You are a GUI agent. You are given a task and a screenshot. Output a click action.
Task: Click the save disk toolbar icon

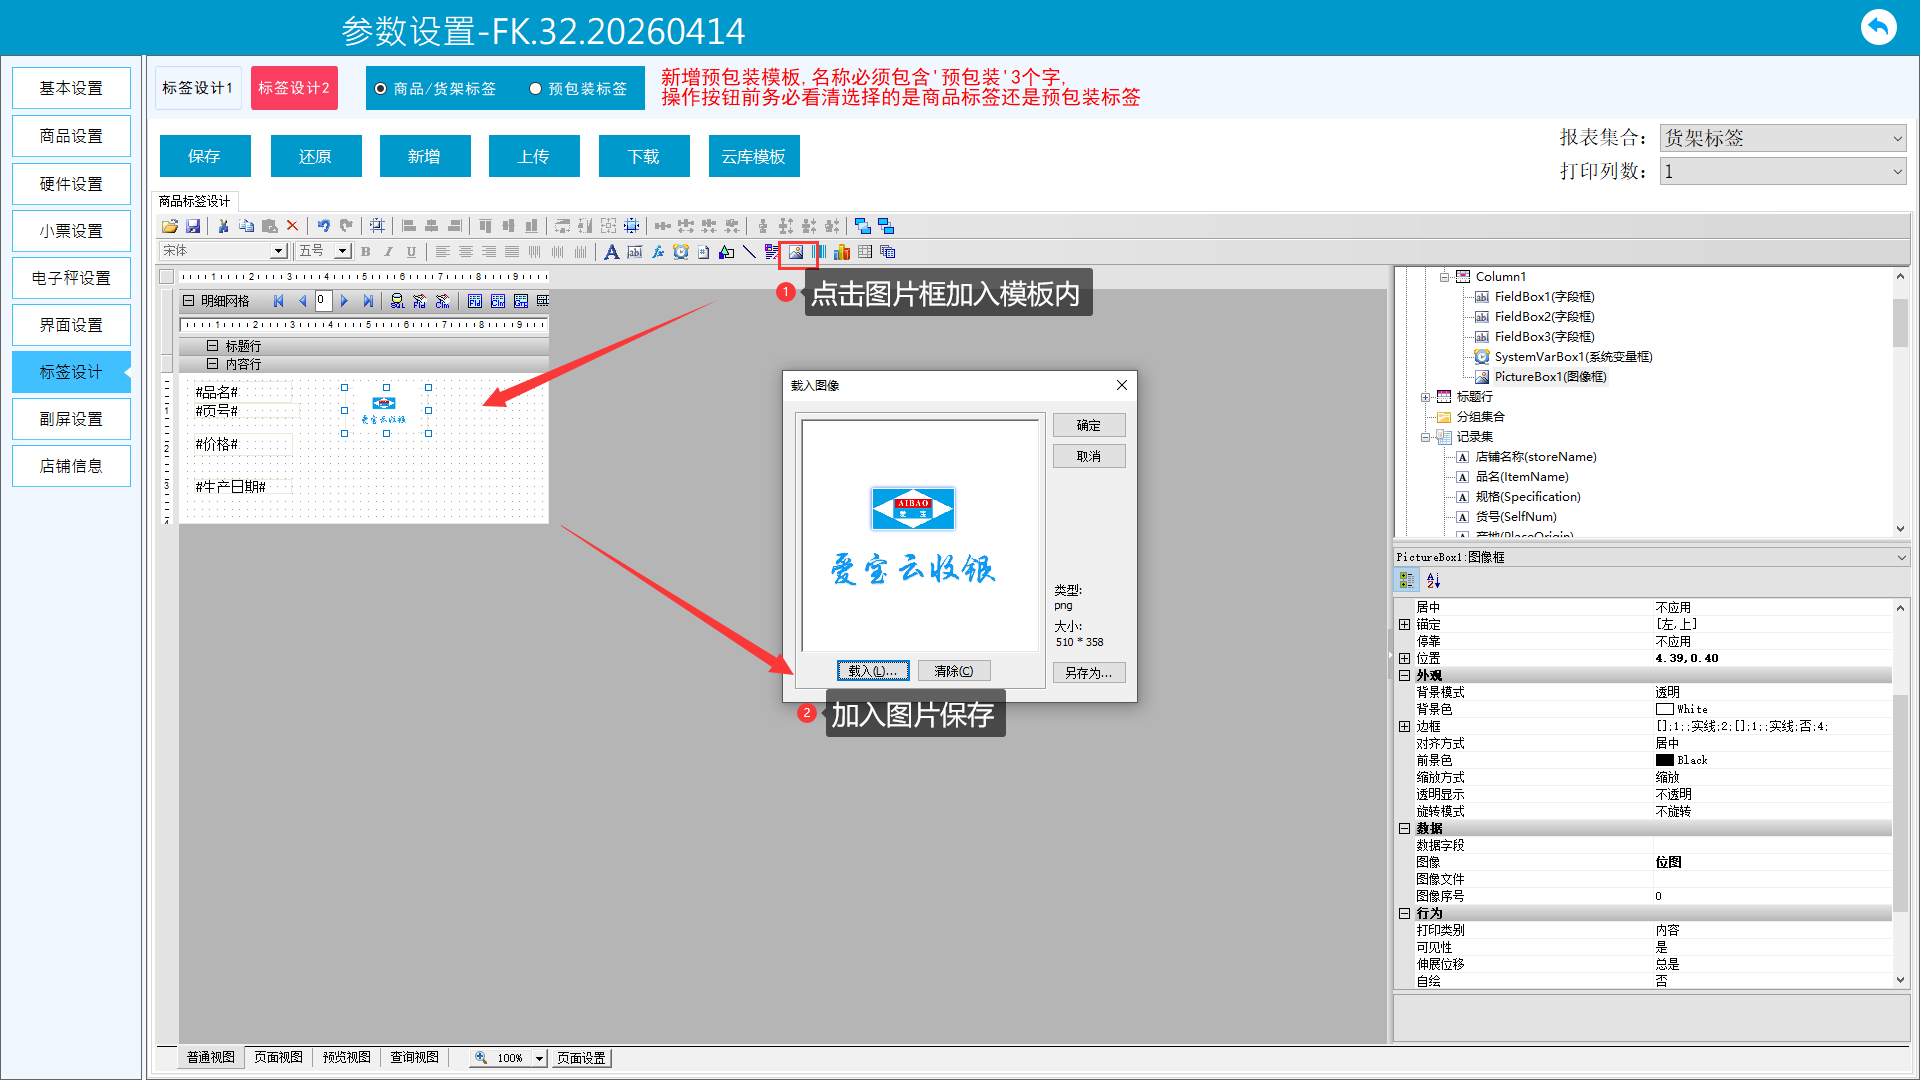193,226
